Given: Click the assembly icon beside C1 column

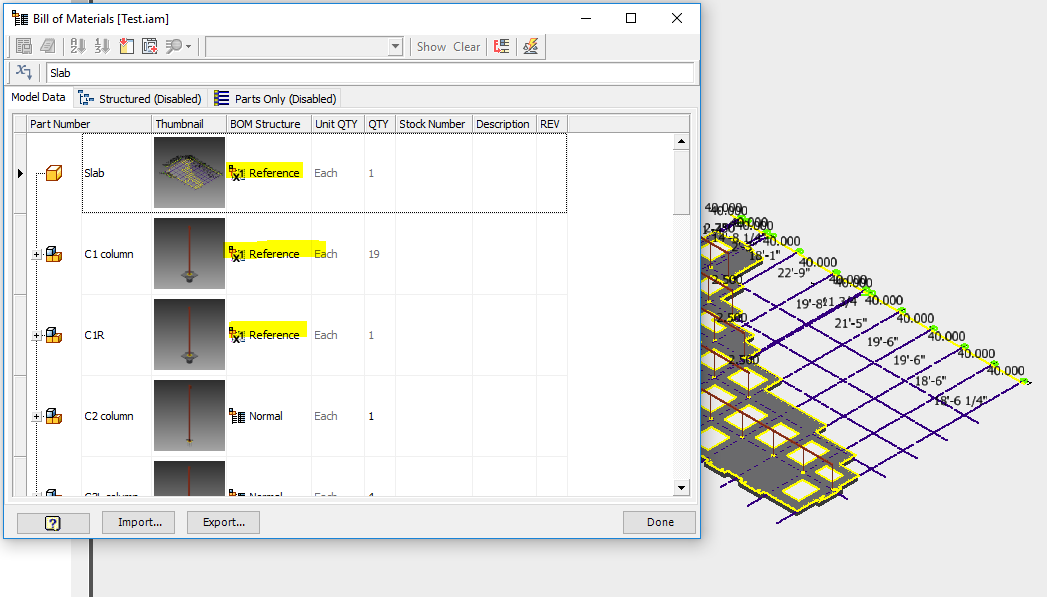Looking at the screenshot, I should pyautogui.click(x=52, y=253).
